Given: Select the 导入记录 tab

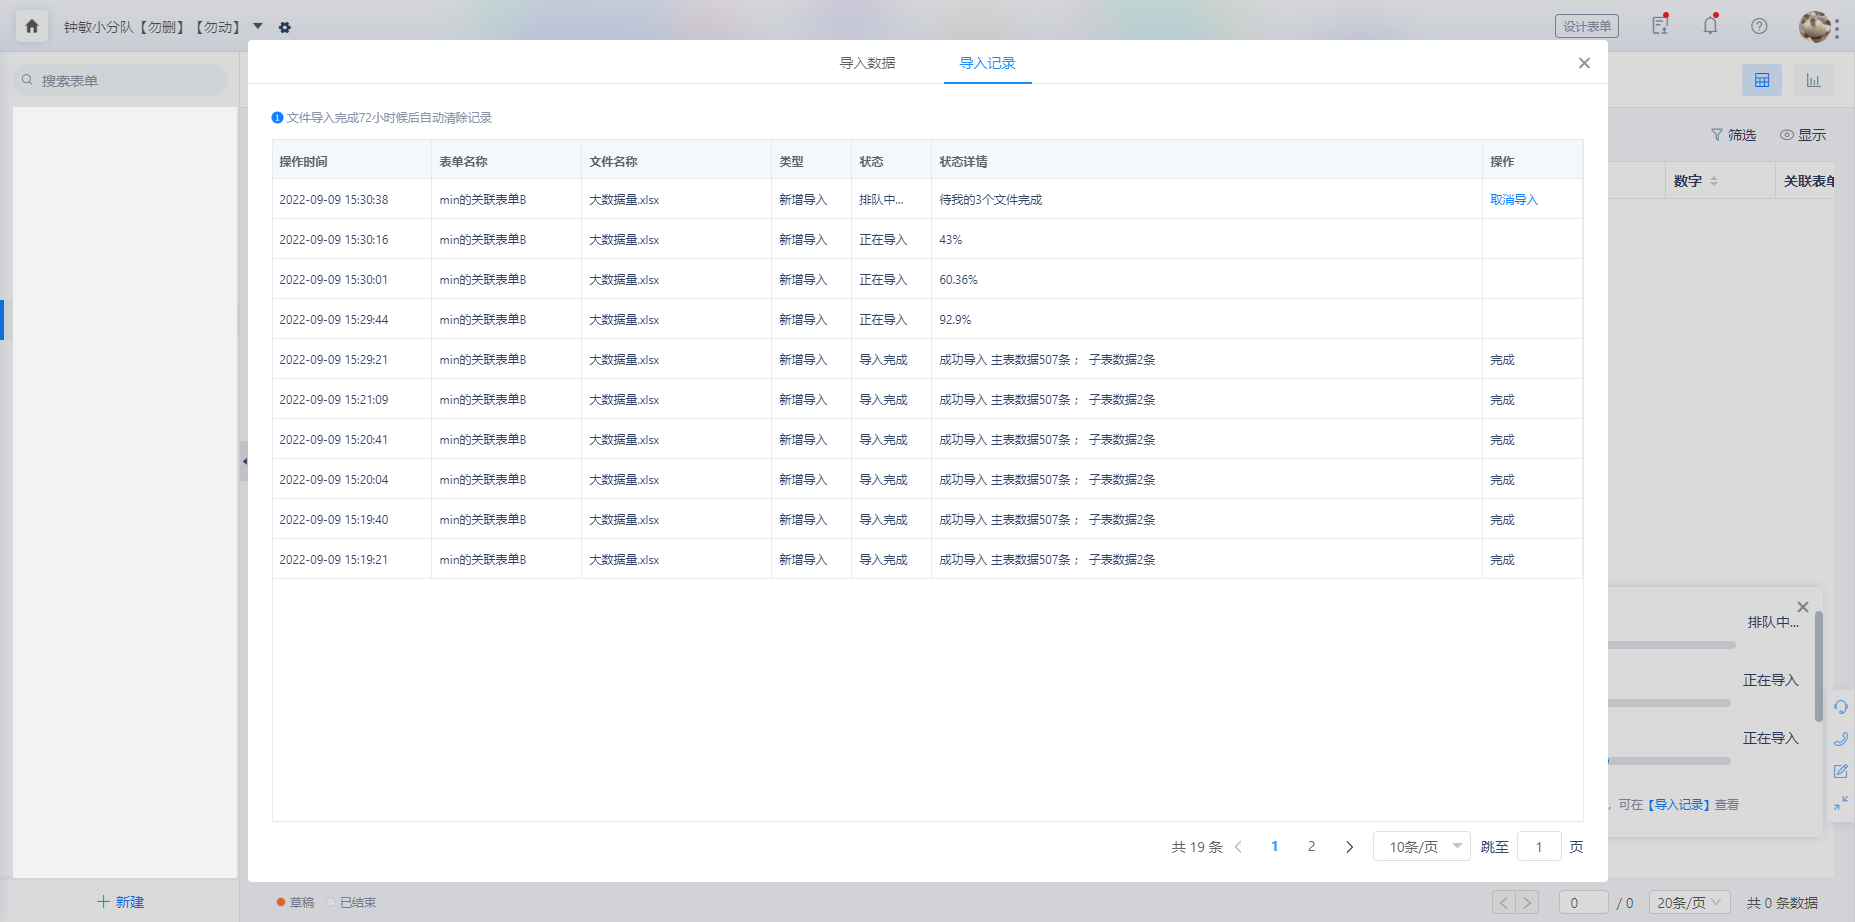Looking at the screenshot, I should pyautogui.click(x=987, y=63).
